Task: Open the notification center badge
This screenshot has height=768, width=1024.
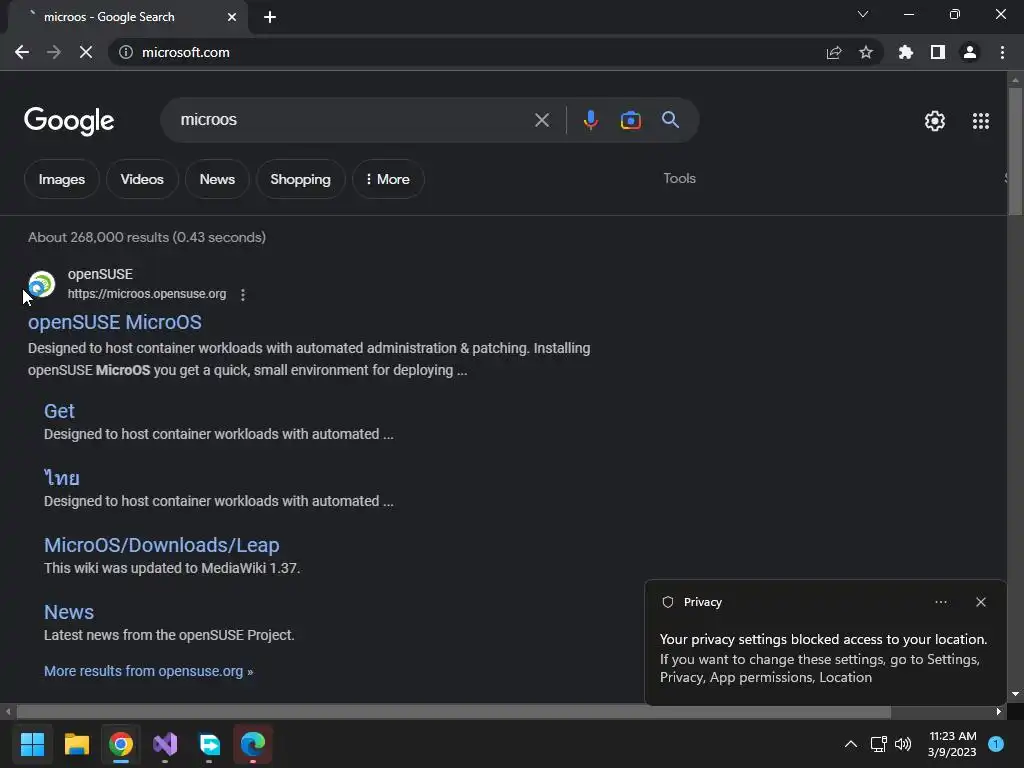Action: coord(996,744)
